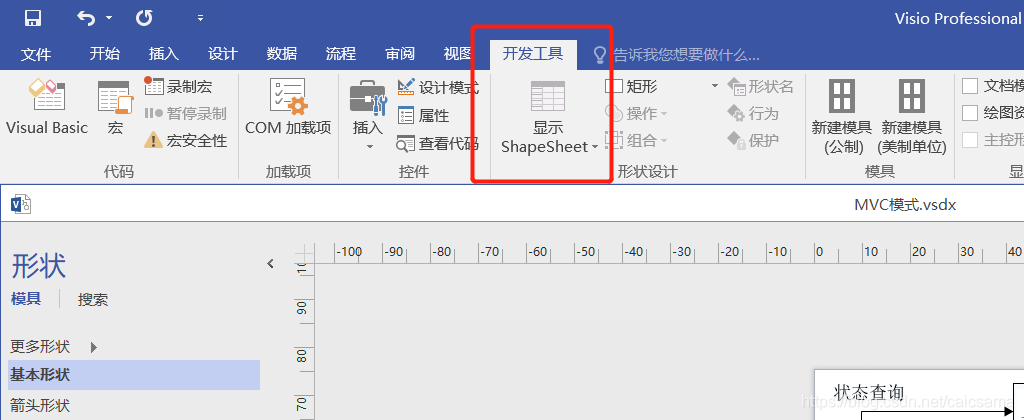Start 录制宏 macro recording
This screenshot has width=1024, height=420.
pyautogui.click(x=178, y=86)
